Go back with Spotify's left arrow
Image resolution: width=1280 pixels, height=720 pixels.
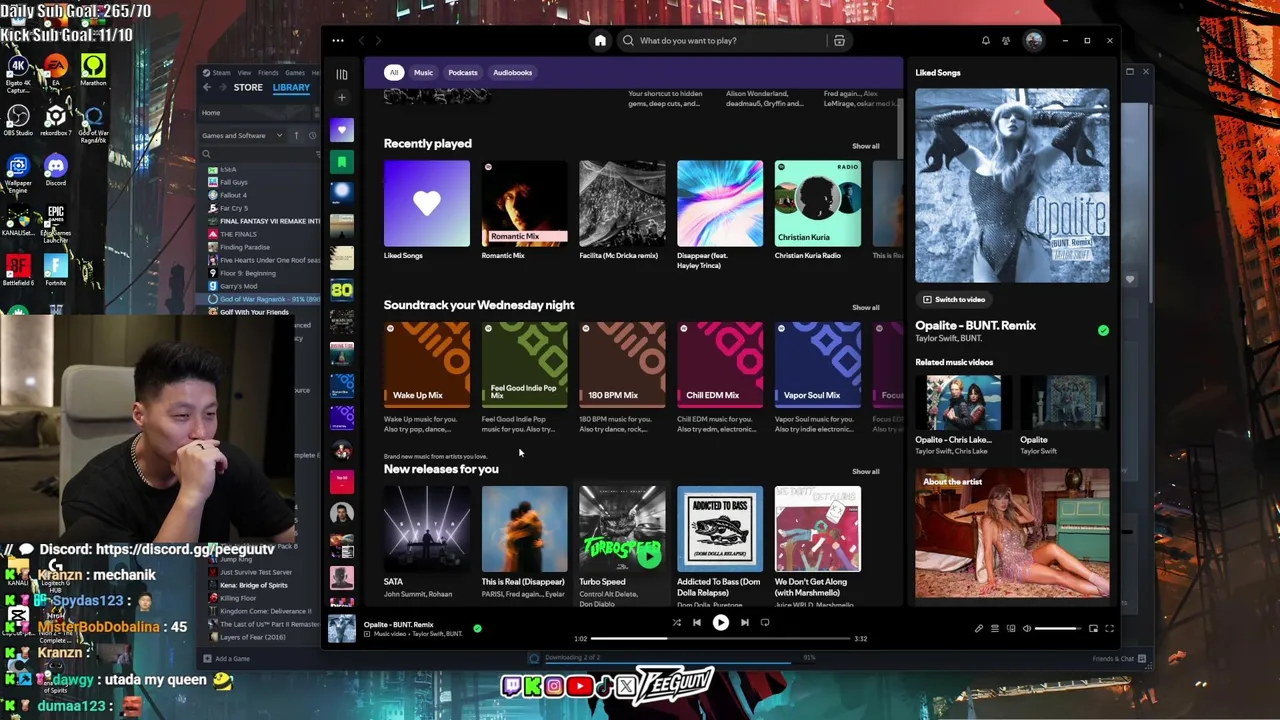[362, 41]
